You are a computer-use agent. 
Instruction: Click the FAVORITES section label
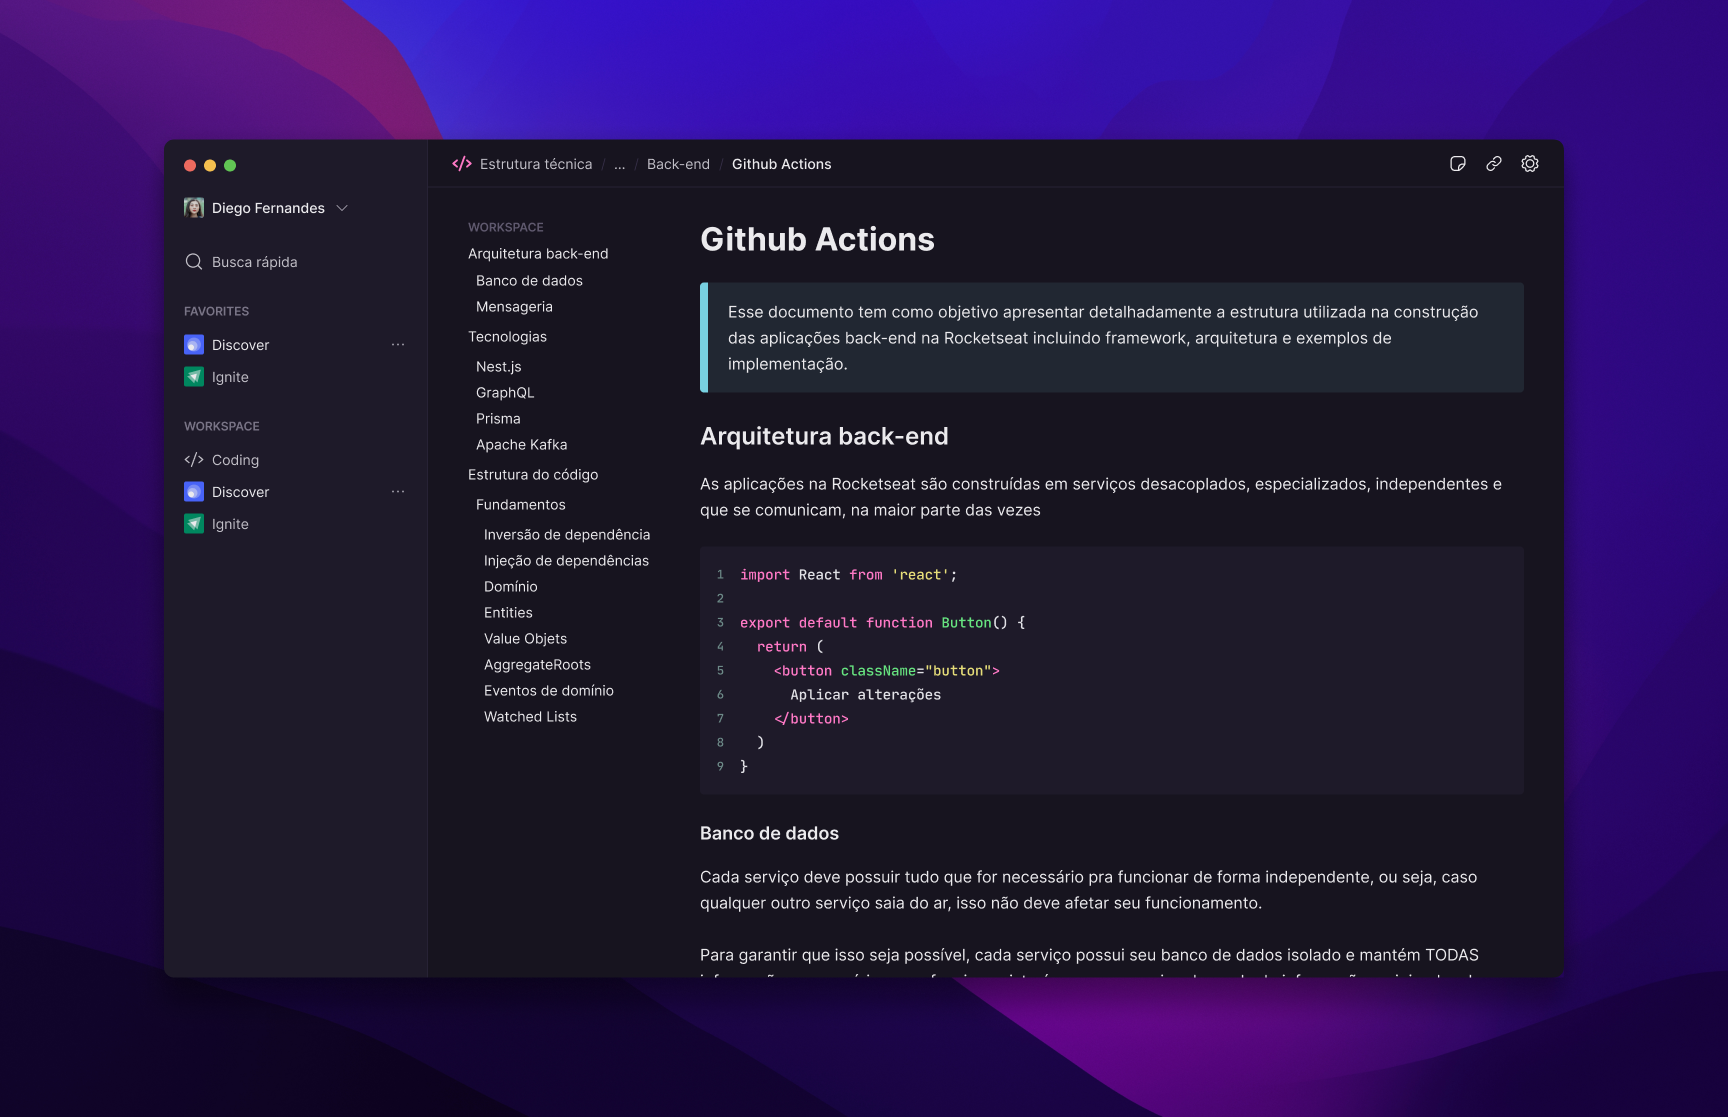pos(216,311)
